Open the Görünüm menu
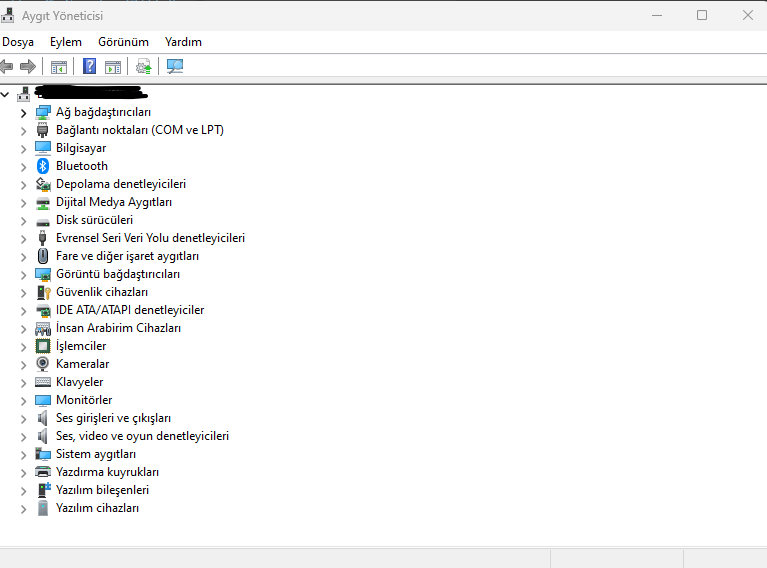 pyautogui.click(x=123, y=42)
